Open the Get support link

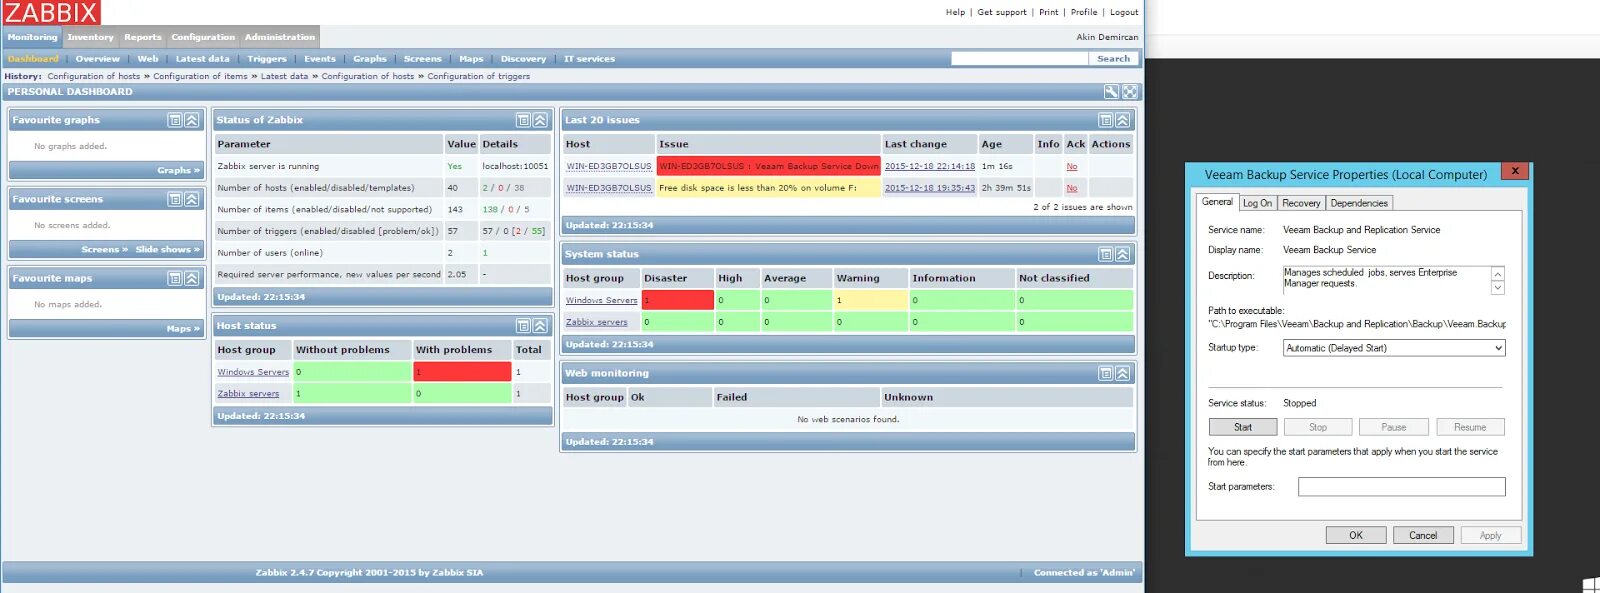(1002, 12)
